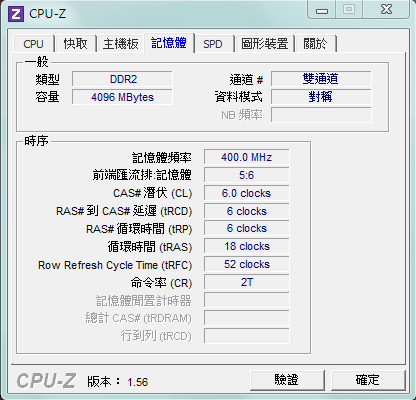The height and width of the screenshot is (400, 416).
Task: Open the 圖形裝置 tab
Action: tap(265, 44)
